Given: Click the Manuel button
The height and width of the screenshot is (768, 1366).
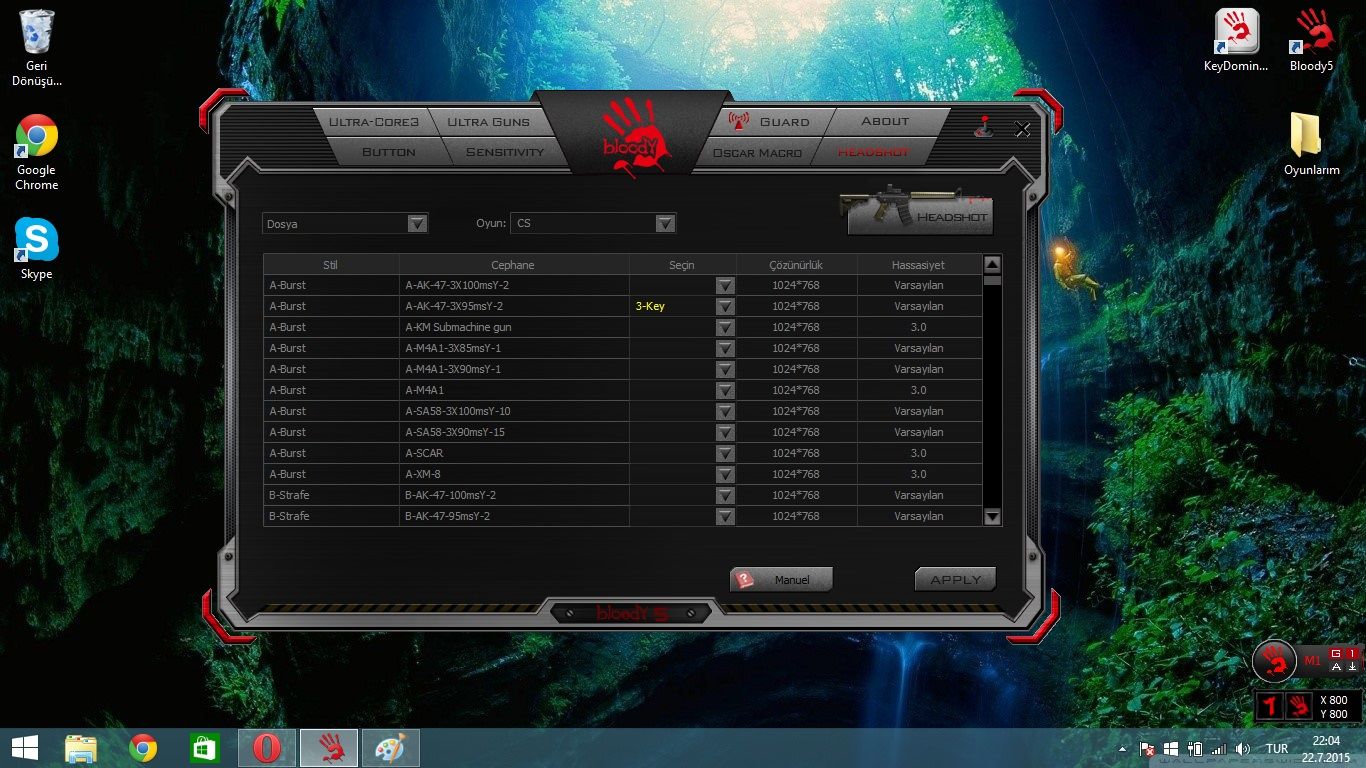Looking at the screenshot, I should point(781,580).
